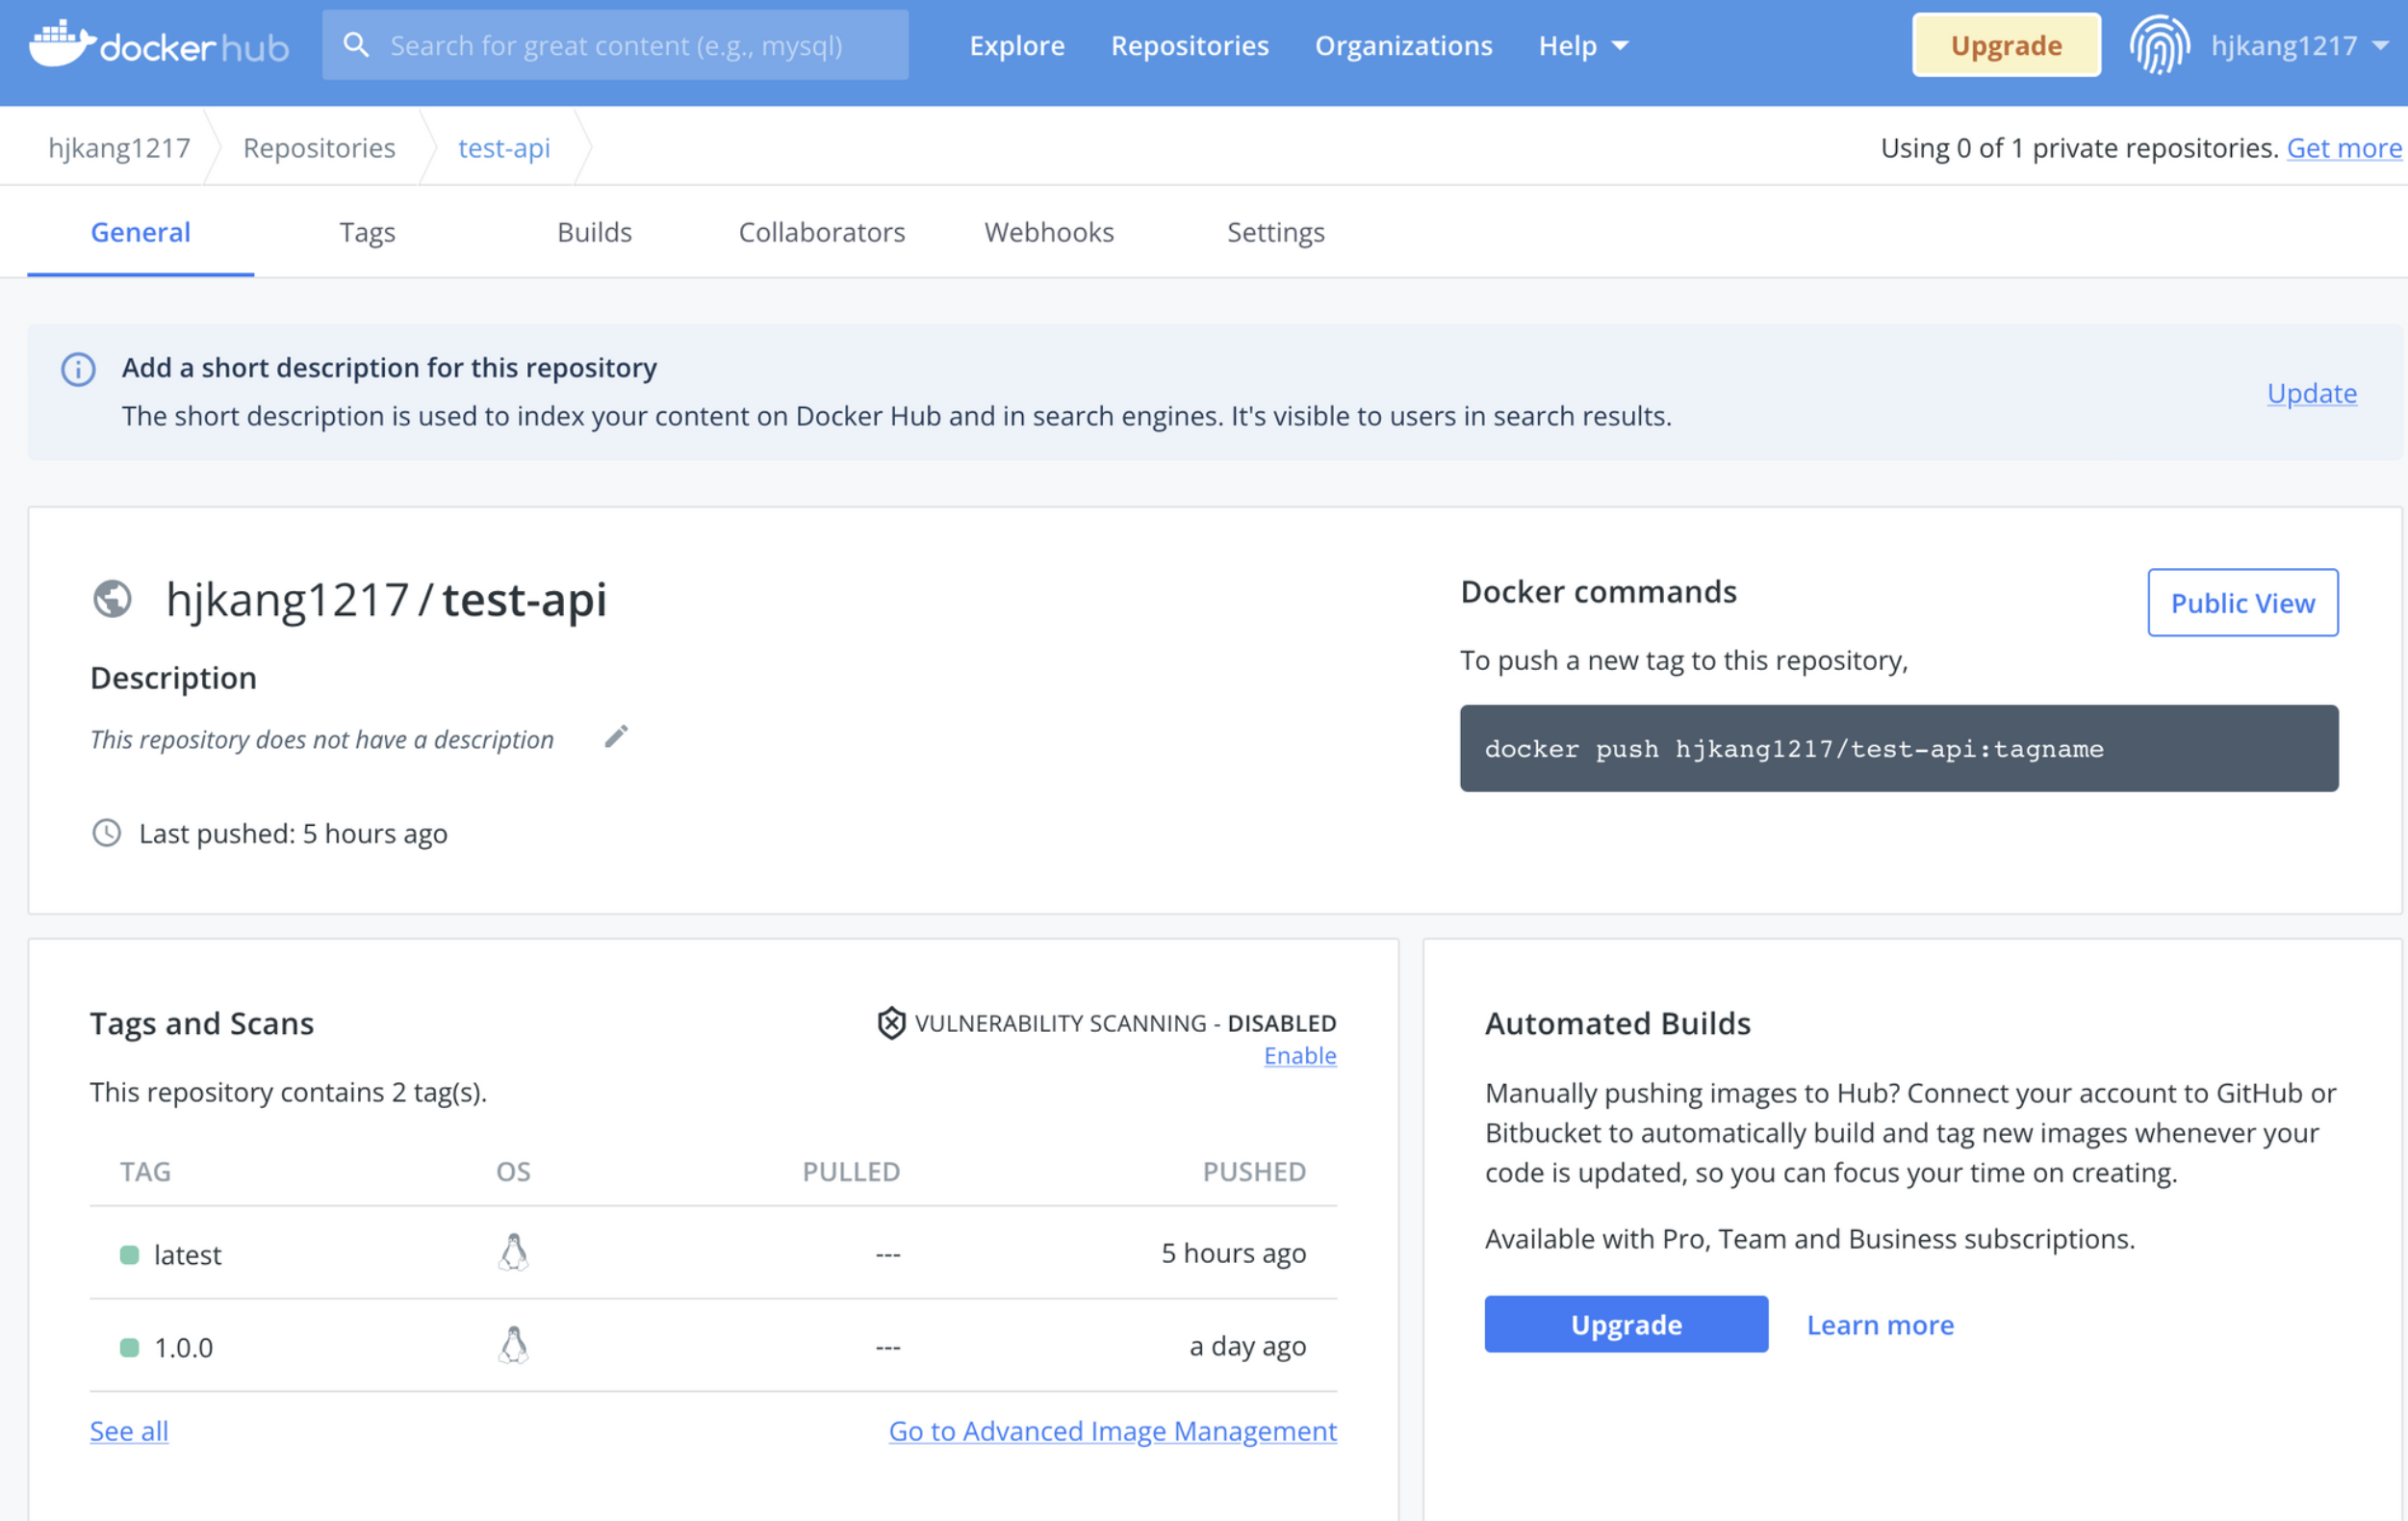Click 'This repository does not have a description'
The height and width of the screenshot is (1521, 2408).
(321, 739)
